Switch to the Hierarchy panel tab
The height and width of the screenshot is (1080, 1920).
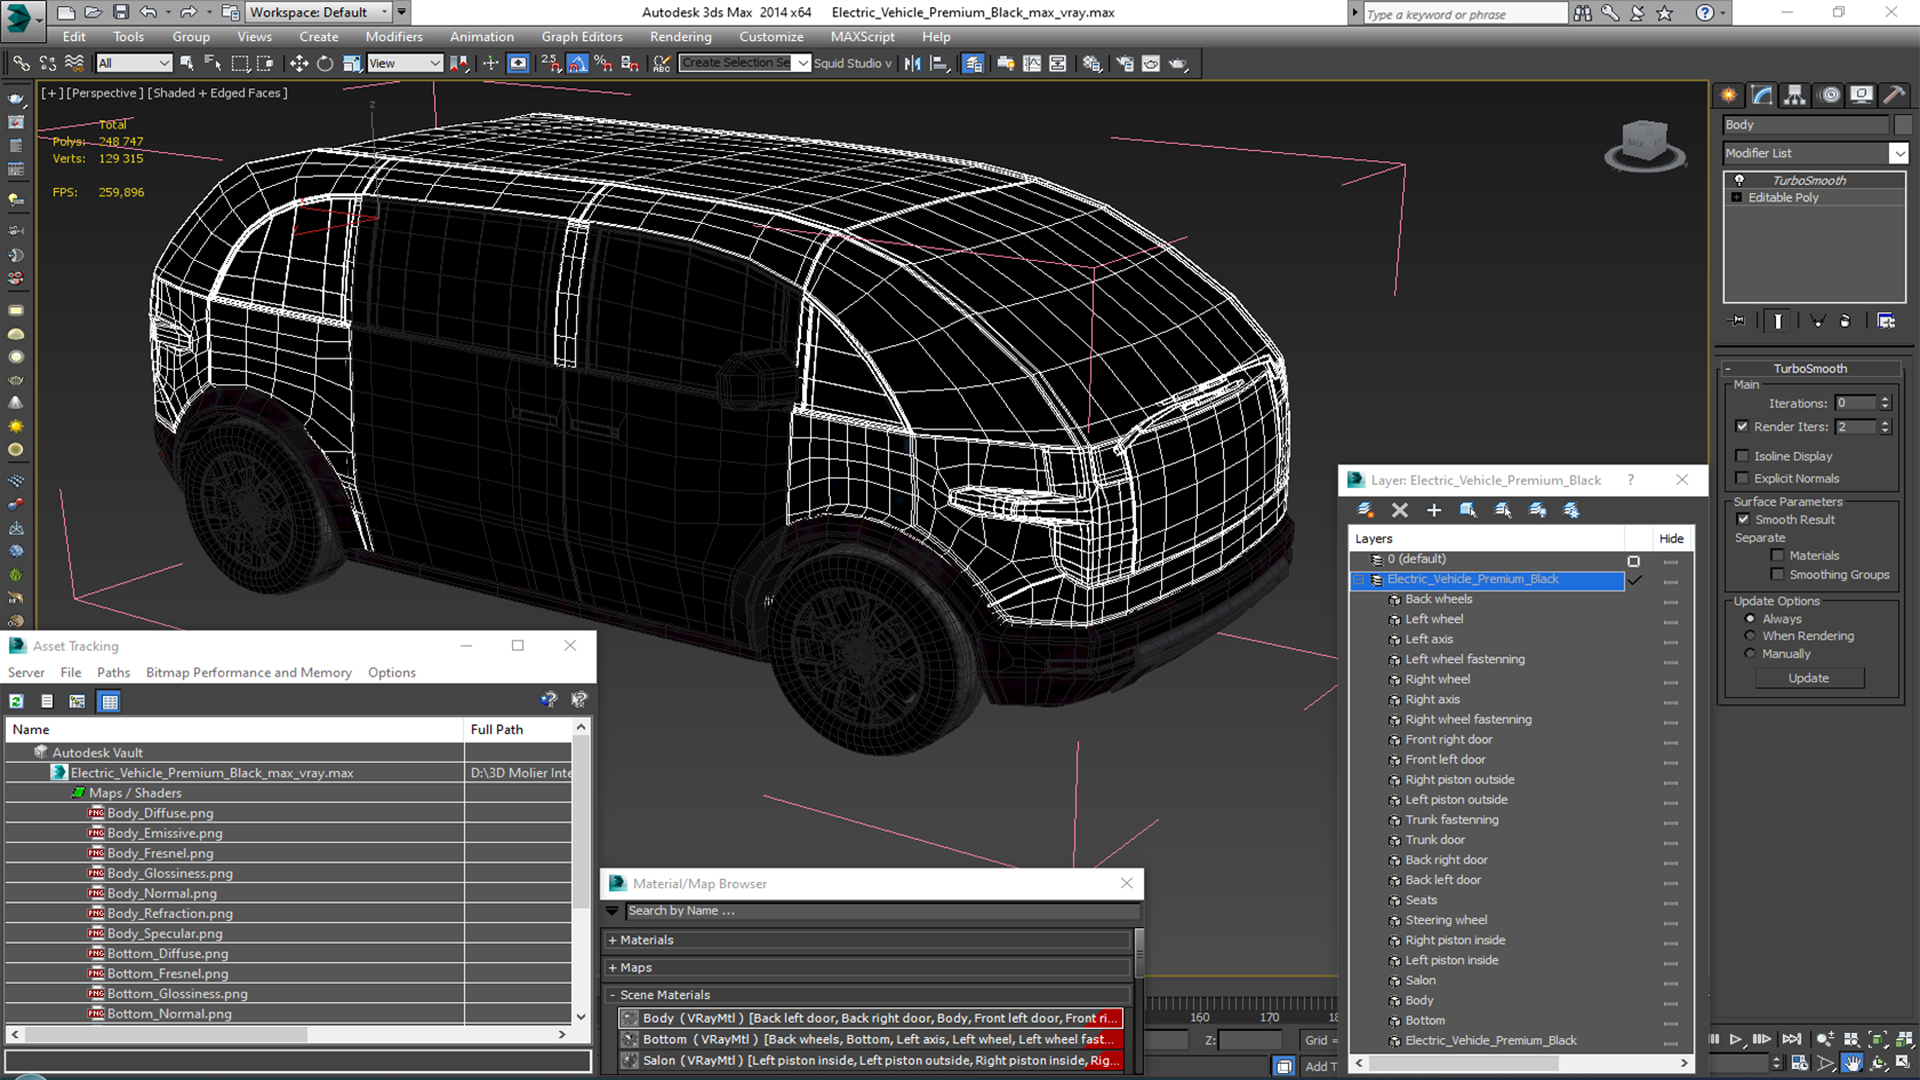point(1795,95)
